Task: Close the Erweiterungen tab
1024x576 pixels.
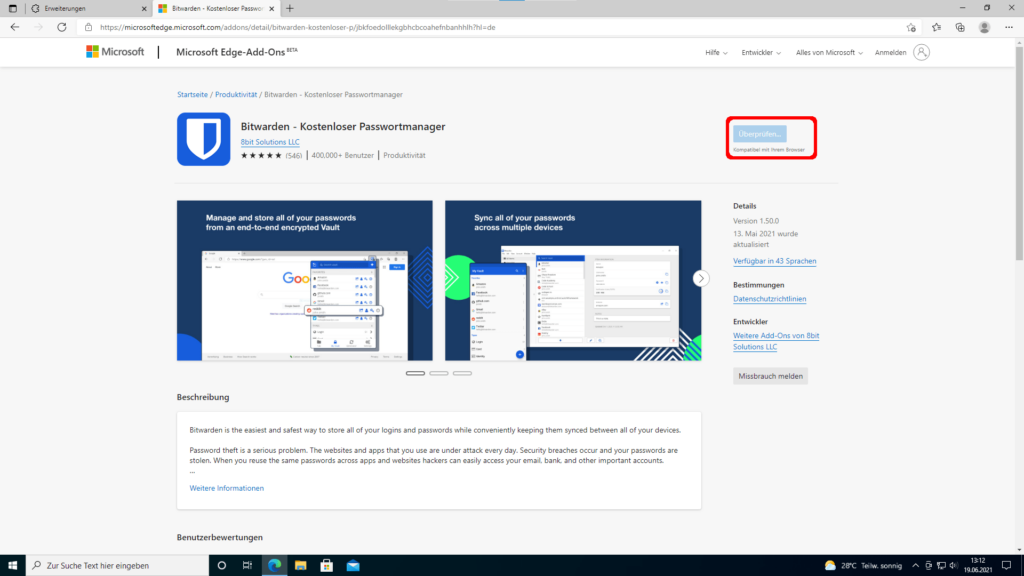Action: [x=144, y=8]
